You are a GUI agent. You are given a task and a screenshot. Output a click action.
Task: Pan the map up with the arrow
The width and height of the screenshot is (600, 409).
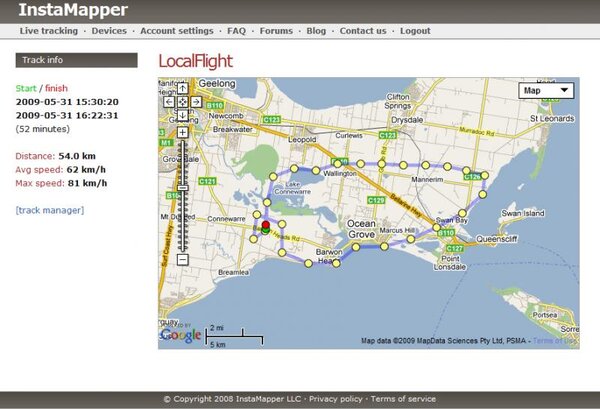(182, 88)
